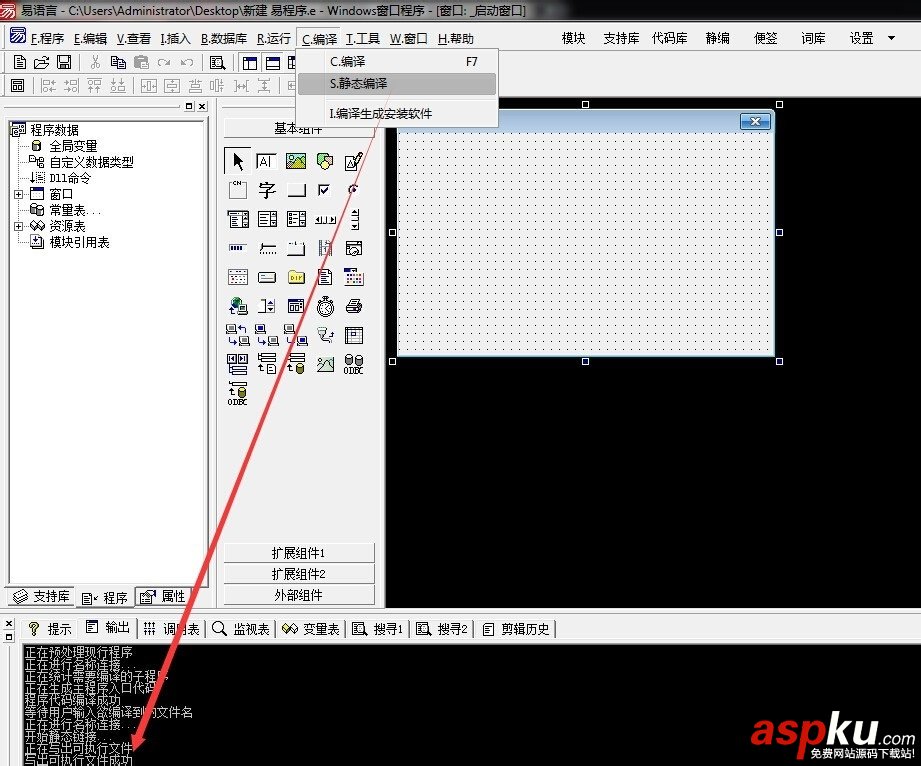Pick the list box component
Viewport: 921px width, 766px height.
tap(267, 219)
